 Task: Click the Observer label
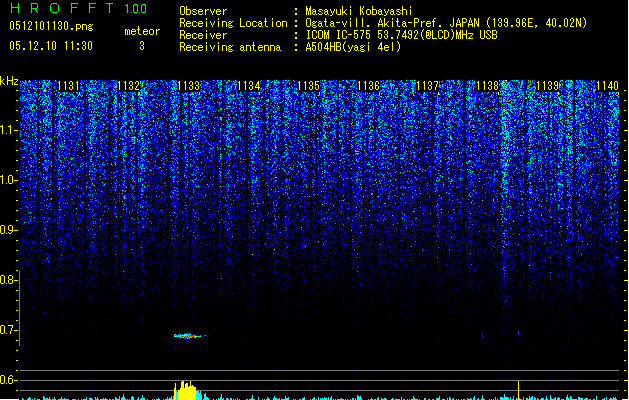[203, 11]
